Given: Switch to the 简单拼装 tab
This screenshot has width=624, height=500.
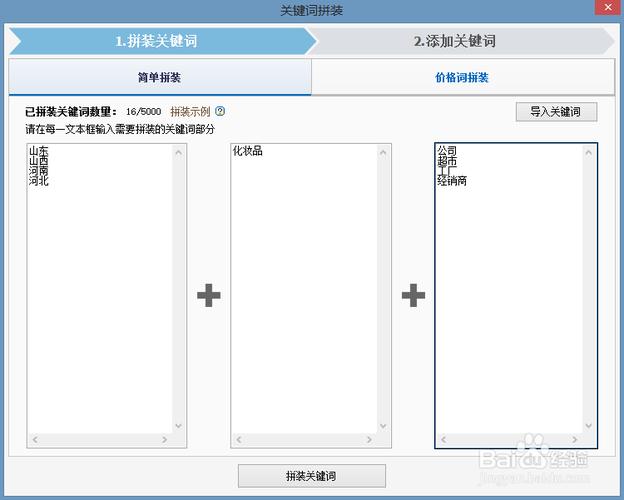Looking at the screenshot, I should tap(160, 77).
